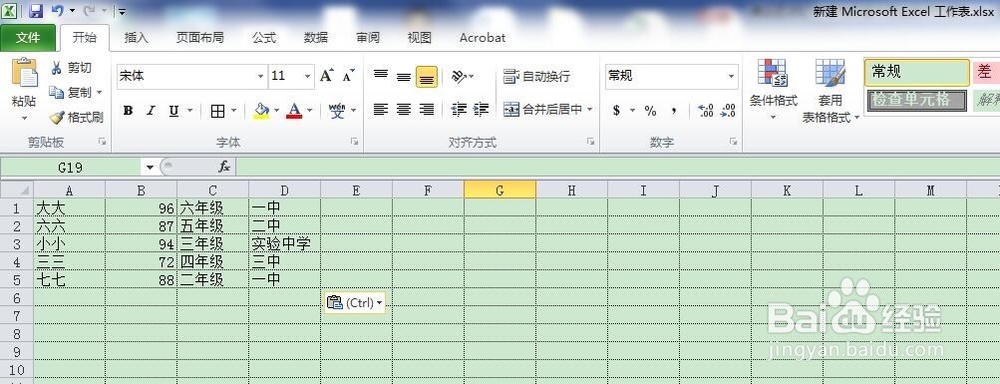Select the Format Painter (格式刷) brush

tap(76, 117)
